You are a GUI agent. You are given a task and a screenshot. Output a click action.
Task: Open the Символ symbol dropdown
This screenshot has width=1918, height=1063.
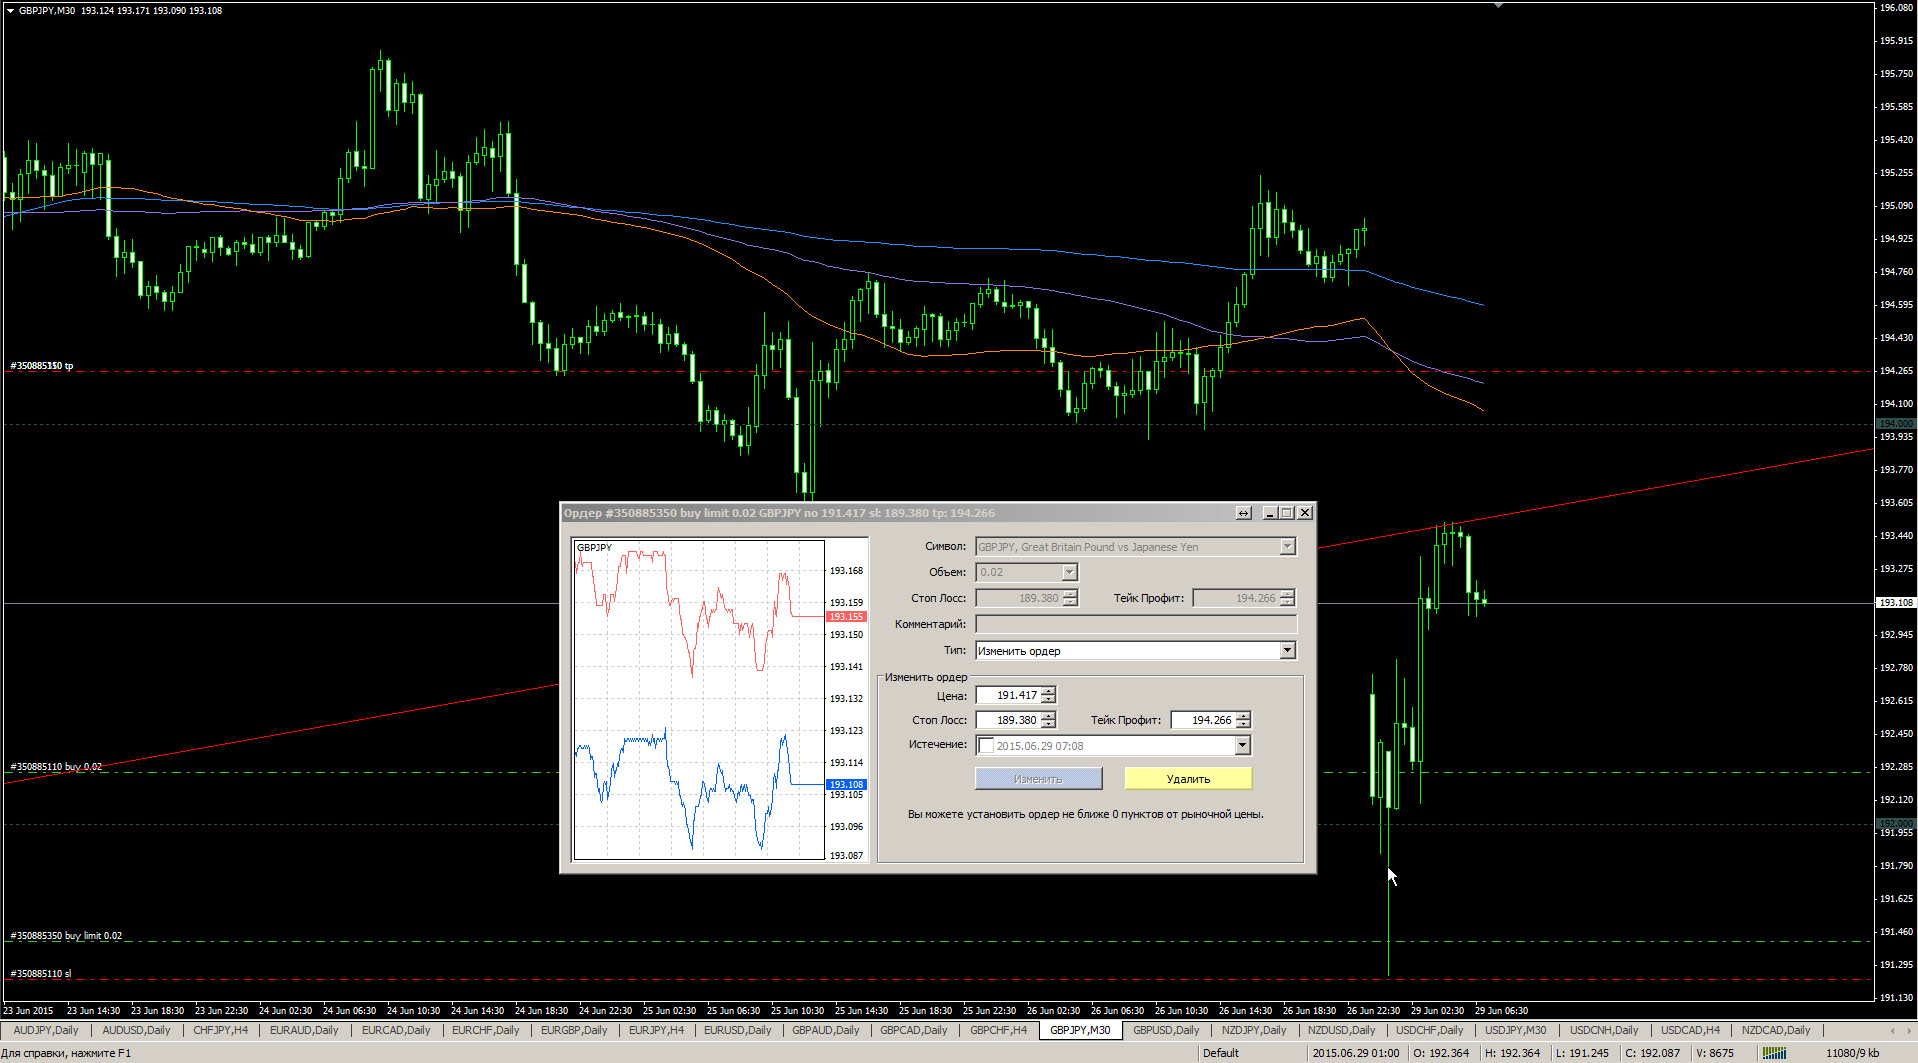click(1287, 547)
